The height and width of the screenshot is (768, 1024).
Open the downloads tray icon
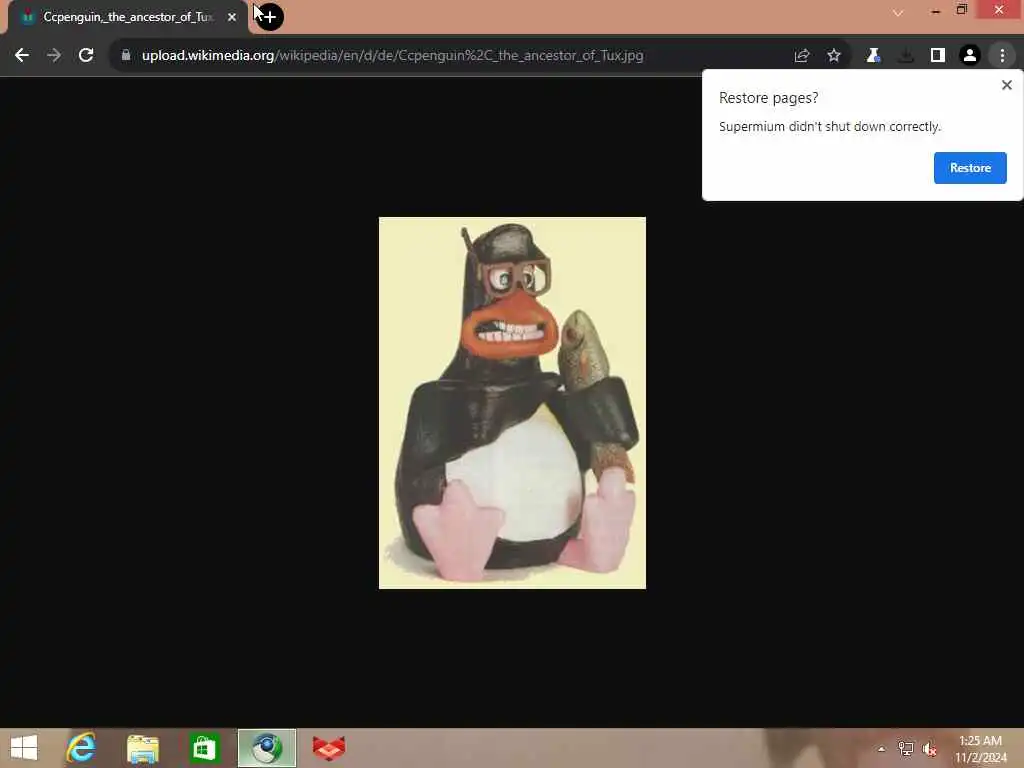click(905, 56)
